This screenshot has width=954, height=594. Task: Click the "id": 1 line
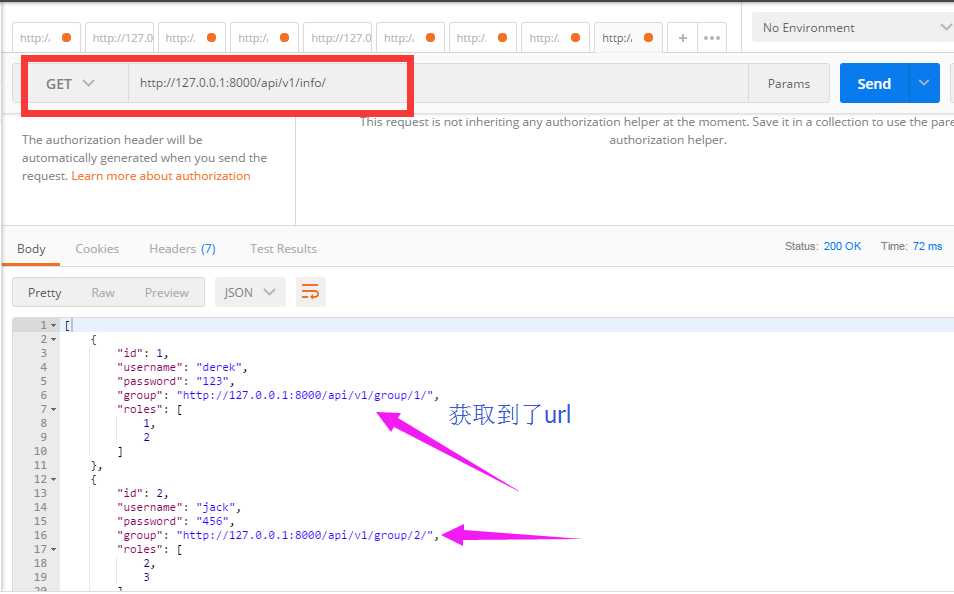(x=142, y=354)
